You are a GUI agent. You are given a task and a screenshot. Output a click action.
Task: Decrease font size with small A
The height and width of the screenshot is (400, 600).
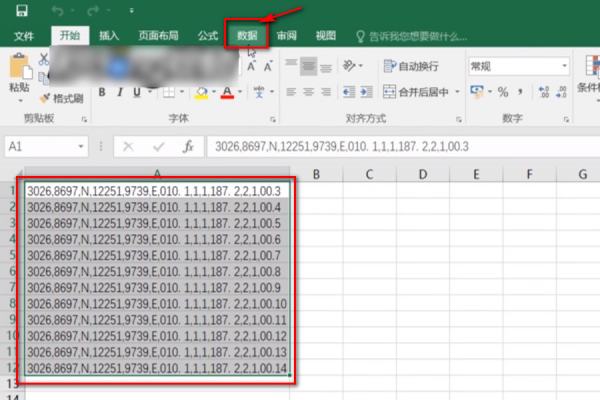pyautogui.click(x=268, y=66)
